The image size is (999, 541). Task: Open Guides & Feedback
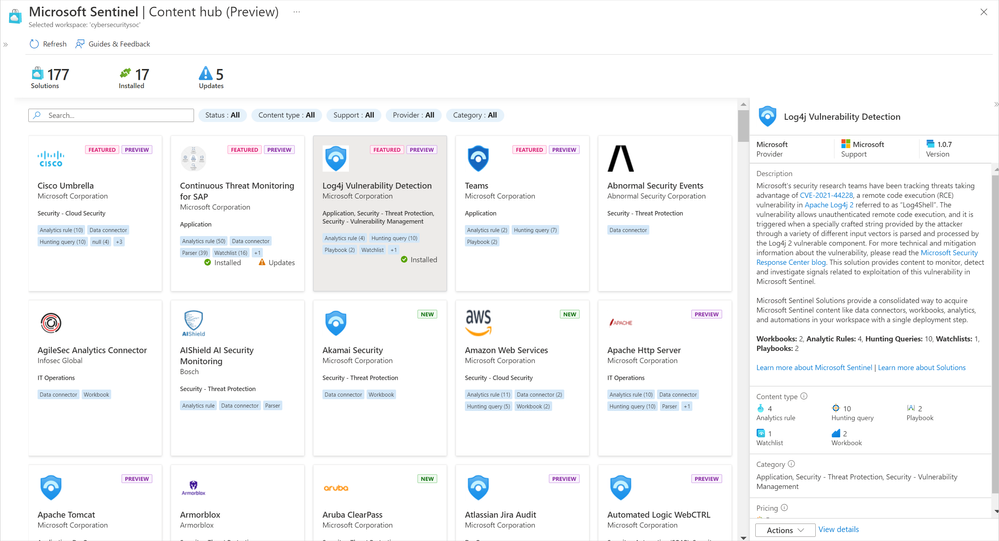point(113,44)
